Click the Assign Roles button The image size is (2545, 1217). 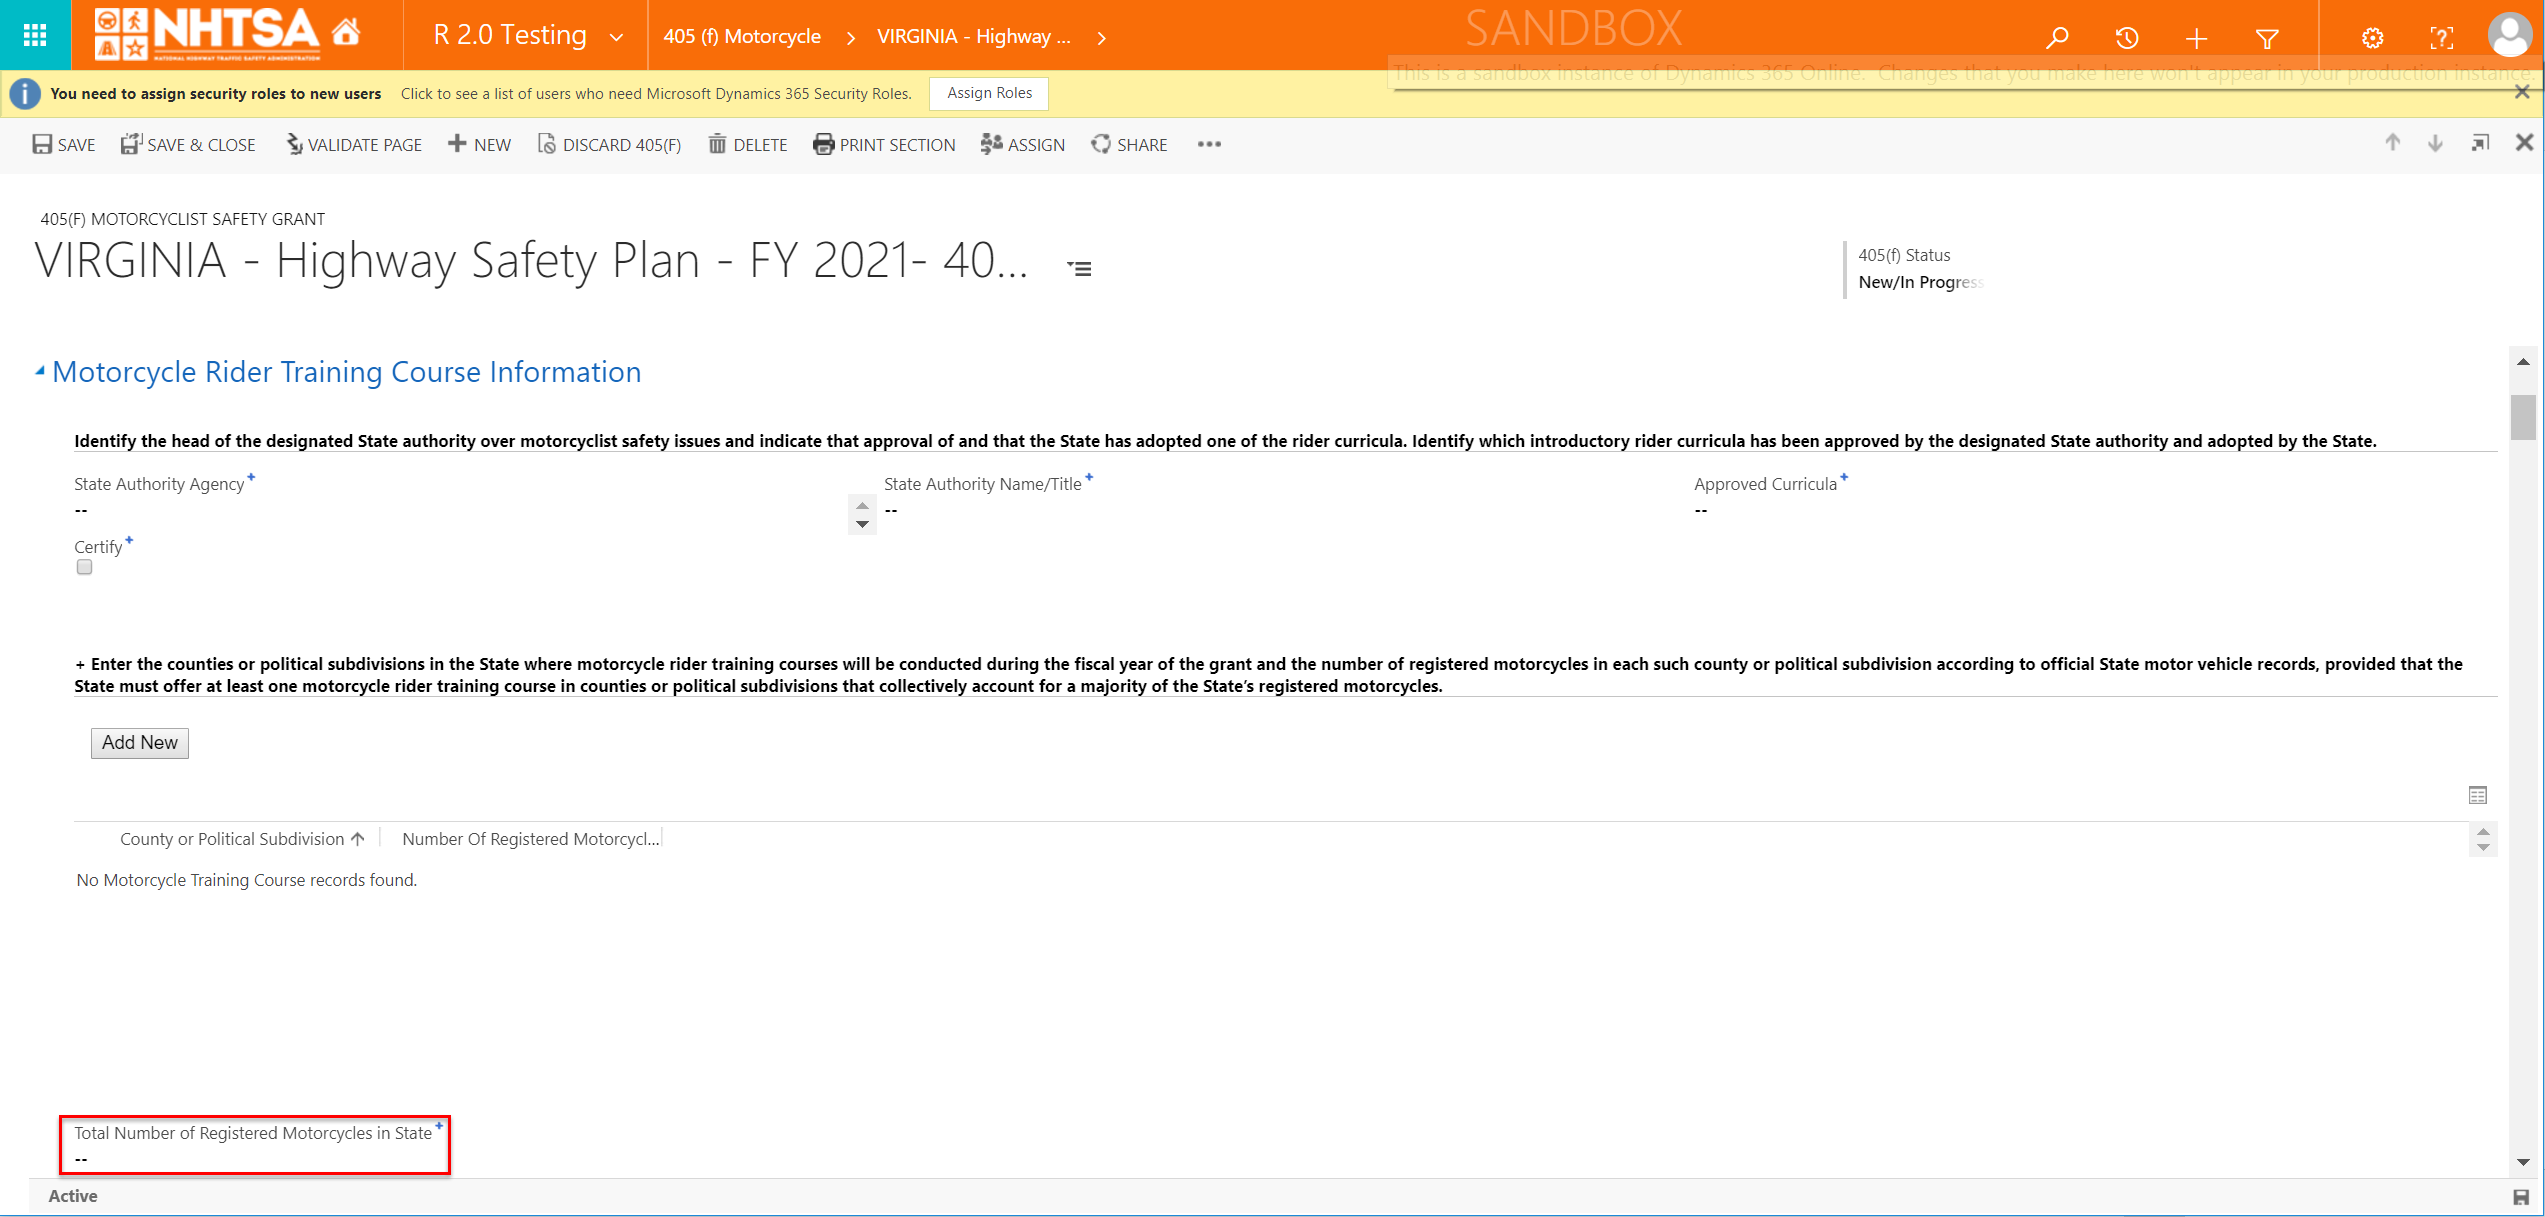989,93
